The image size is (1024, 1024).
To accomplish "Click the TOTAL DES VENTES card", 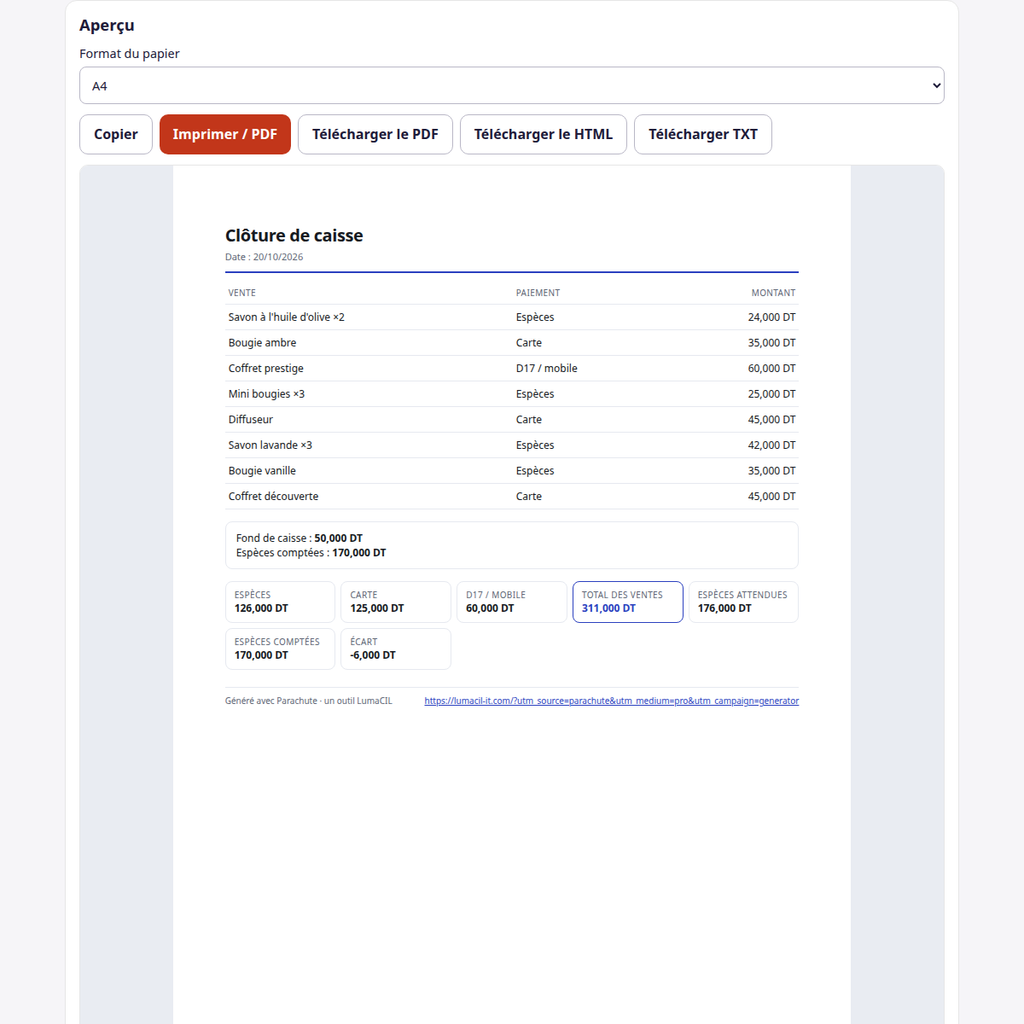I will (628, 602).
